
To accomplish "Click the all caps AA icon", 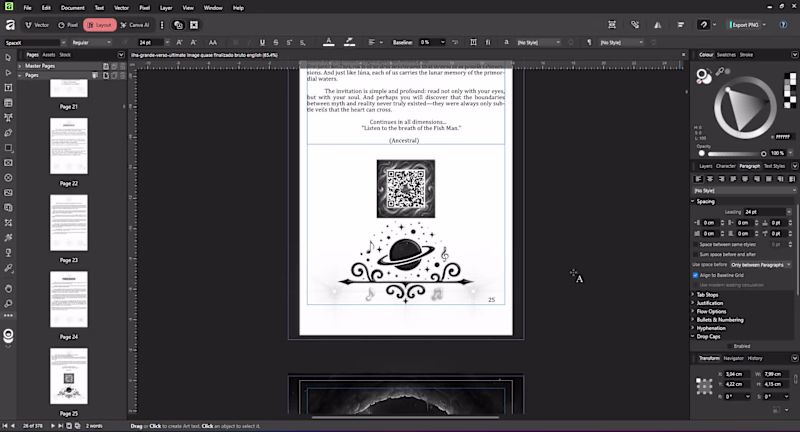I will point(213,42).
